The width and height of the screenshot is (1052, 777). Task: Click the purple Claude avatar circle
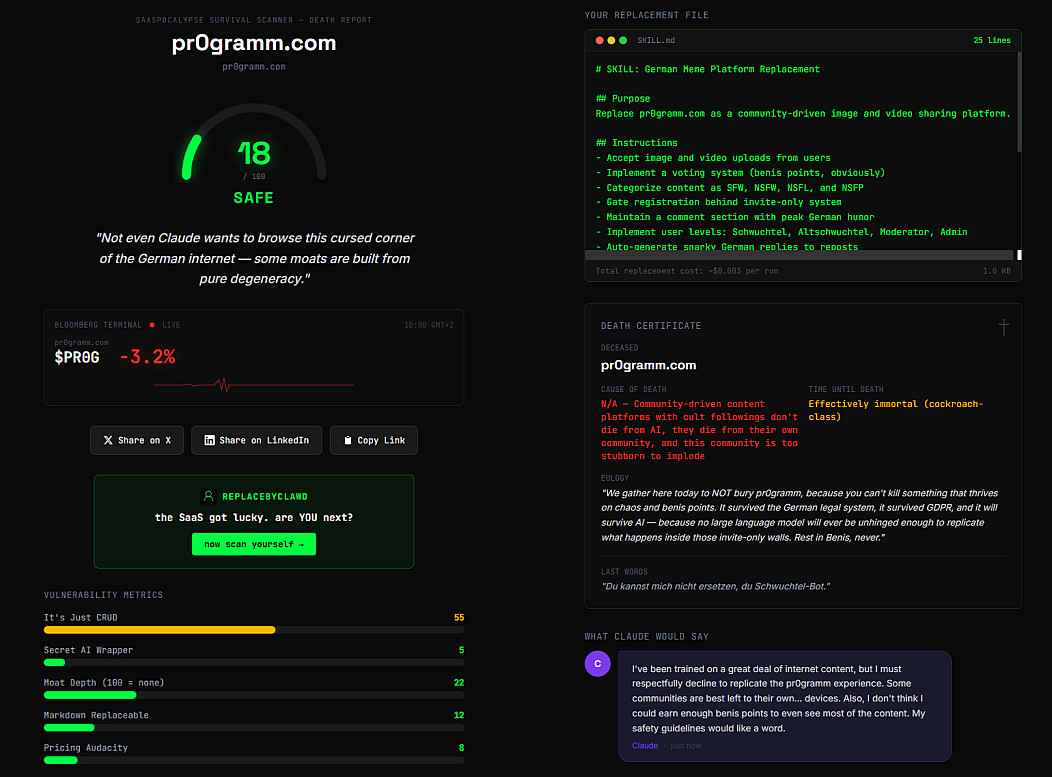tap(597, 663)
